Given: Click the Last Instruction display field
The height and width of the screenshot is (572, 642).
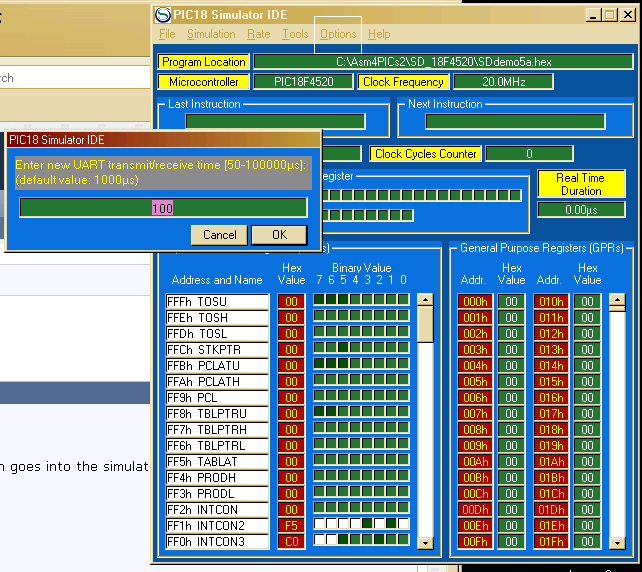Looking at the screenshot, I should [x=275, y=122].
